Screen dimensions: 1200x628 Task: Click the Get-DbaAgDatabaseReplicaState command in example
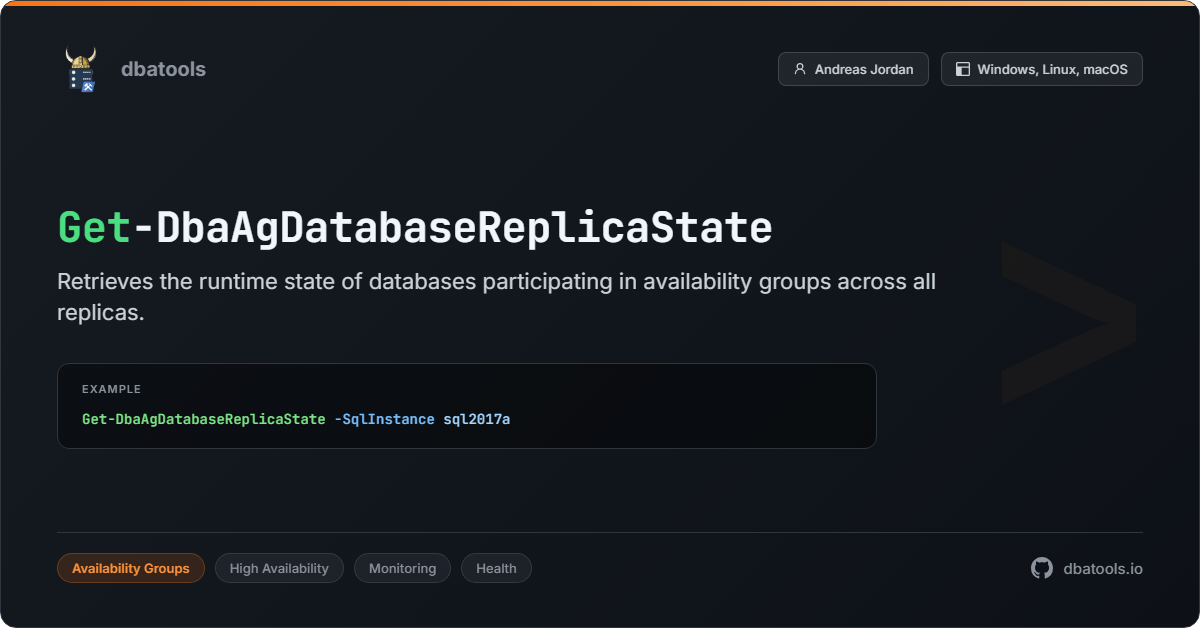pyautogui.click(x=204, y=419)
